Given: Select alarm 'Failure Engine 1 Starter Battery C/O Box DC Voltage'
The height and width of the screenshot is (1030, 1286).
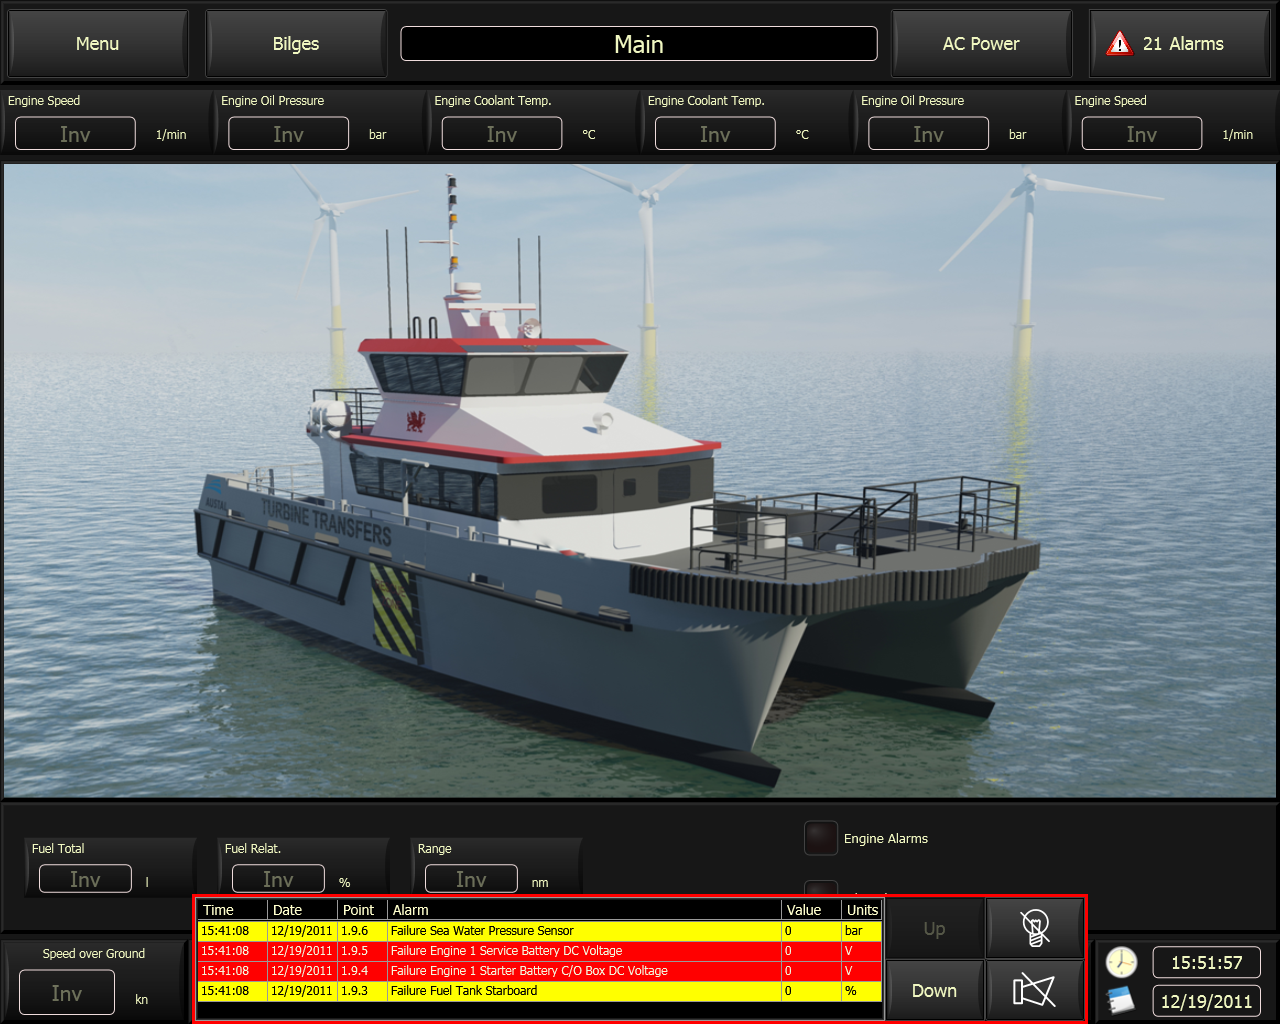Looking at the screenshot, I should click(540, 971).
